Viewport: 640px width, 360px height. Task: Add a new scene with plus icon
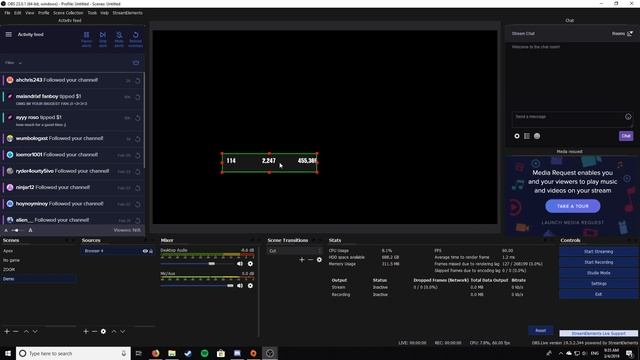[7, 331]
